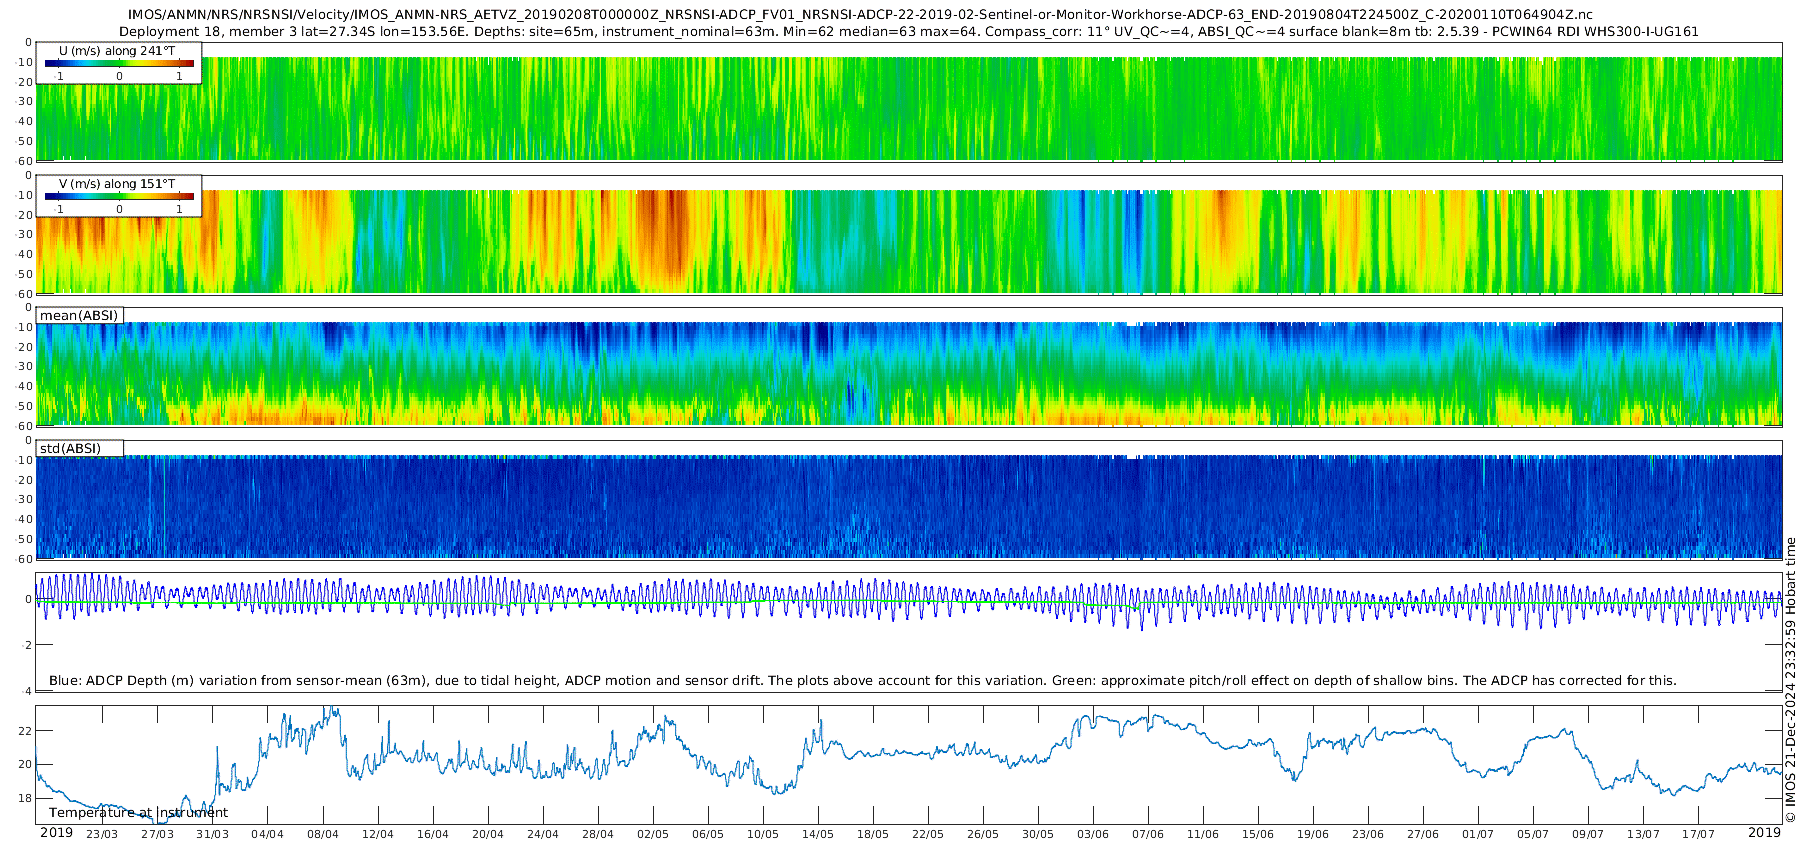
Task: Click the 2019 year label at bottom right
Action: 1764,833
